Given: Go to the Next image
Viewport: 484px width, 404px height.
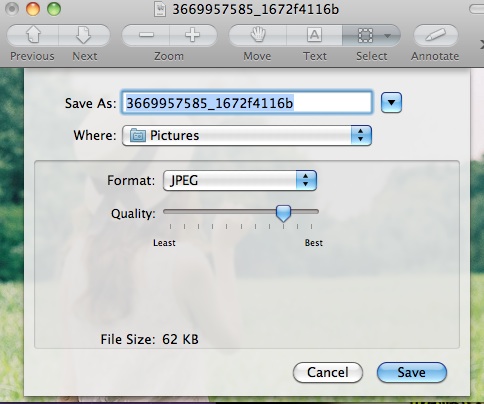Looking at the screenshot, I should click(84, 35).
